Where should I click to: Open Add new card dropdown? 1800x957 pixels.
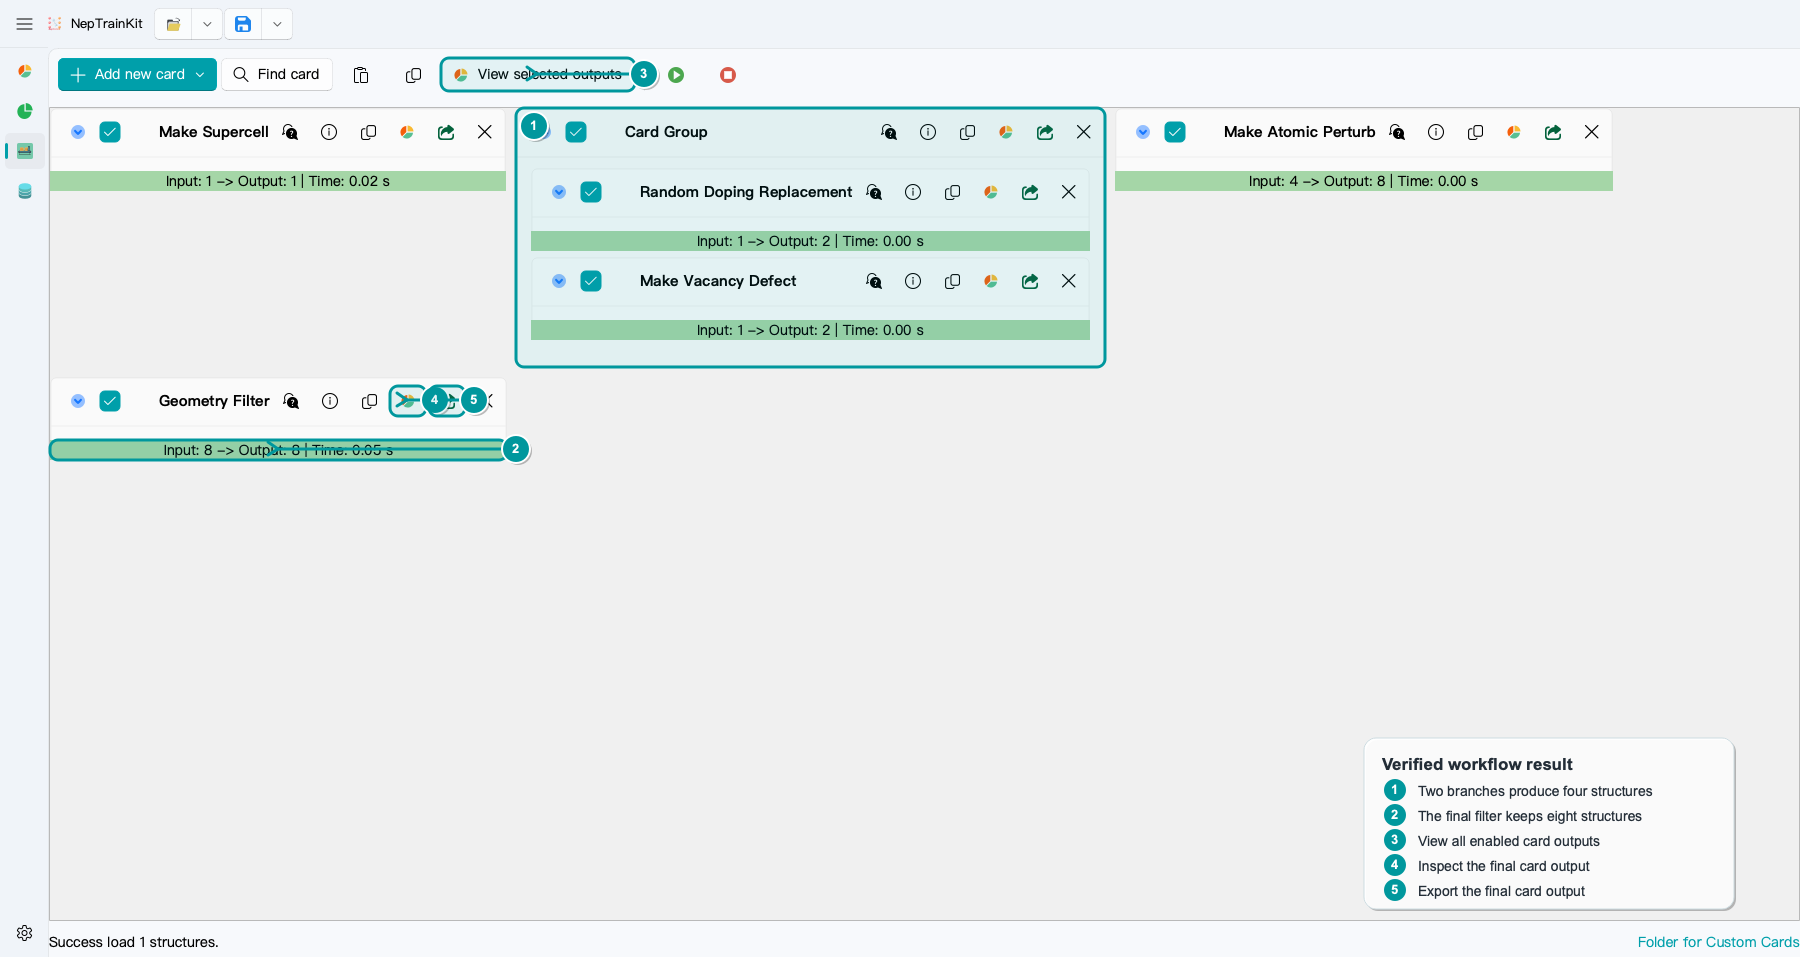pyautogui.click(x=137, y=74)
